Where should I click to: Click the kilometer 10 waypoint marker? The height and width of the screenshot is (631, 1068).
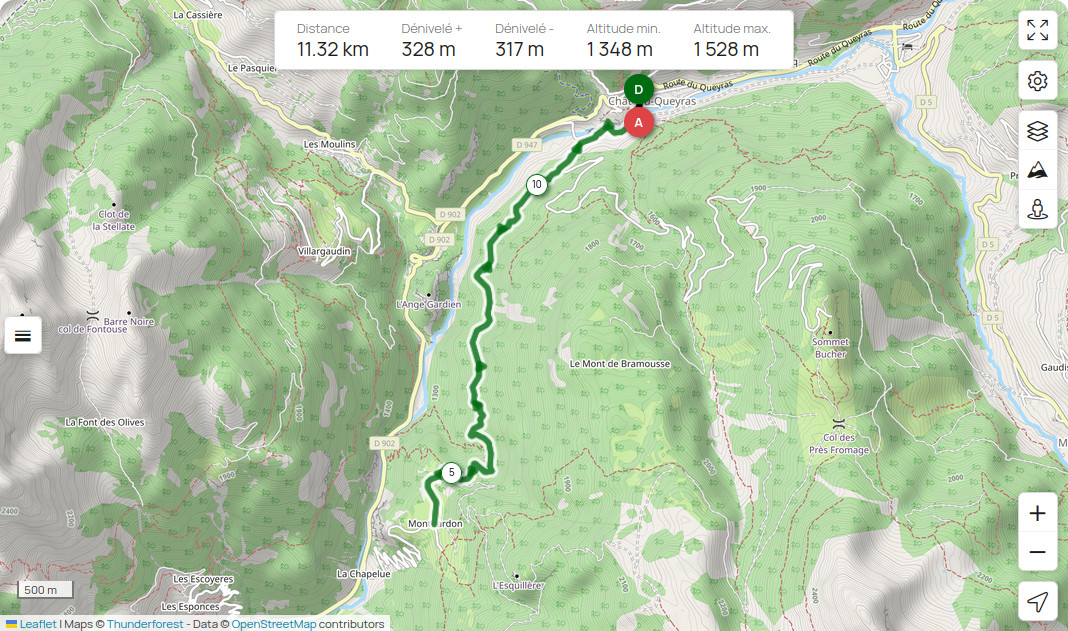coord(537,184)
